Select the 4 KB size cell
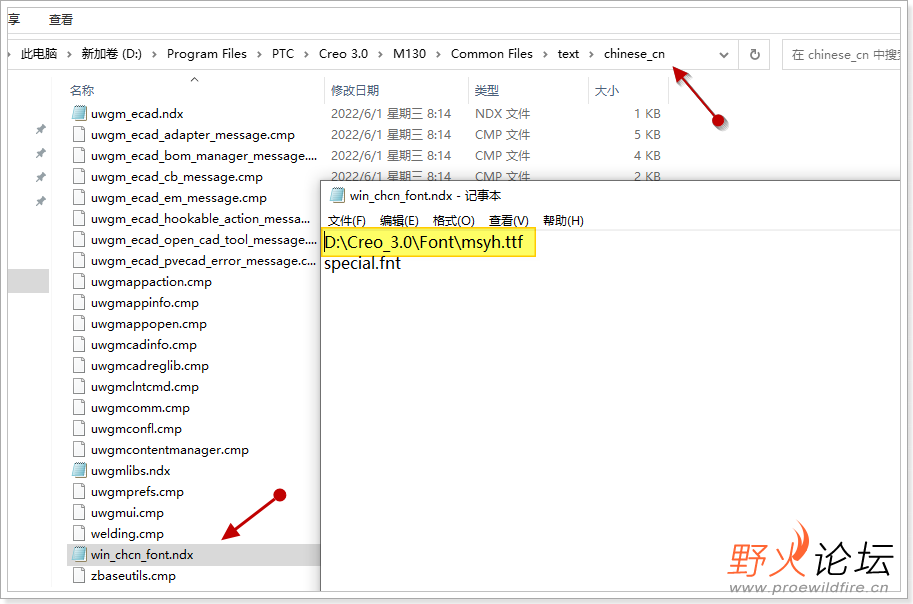 coord(647,156)
